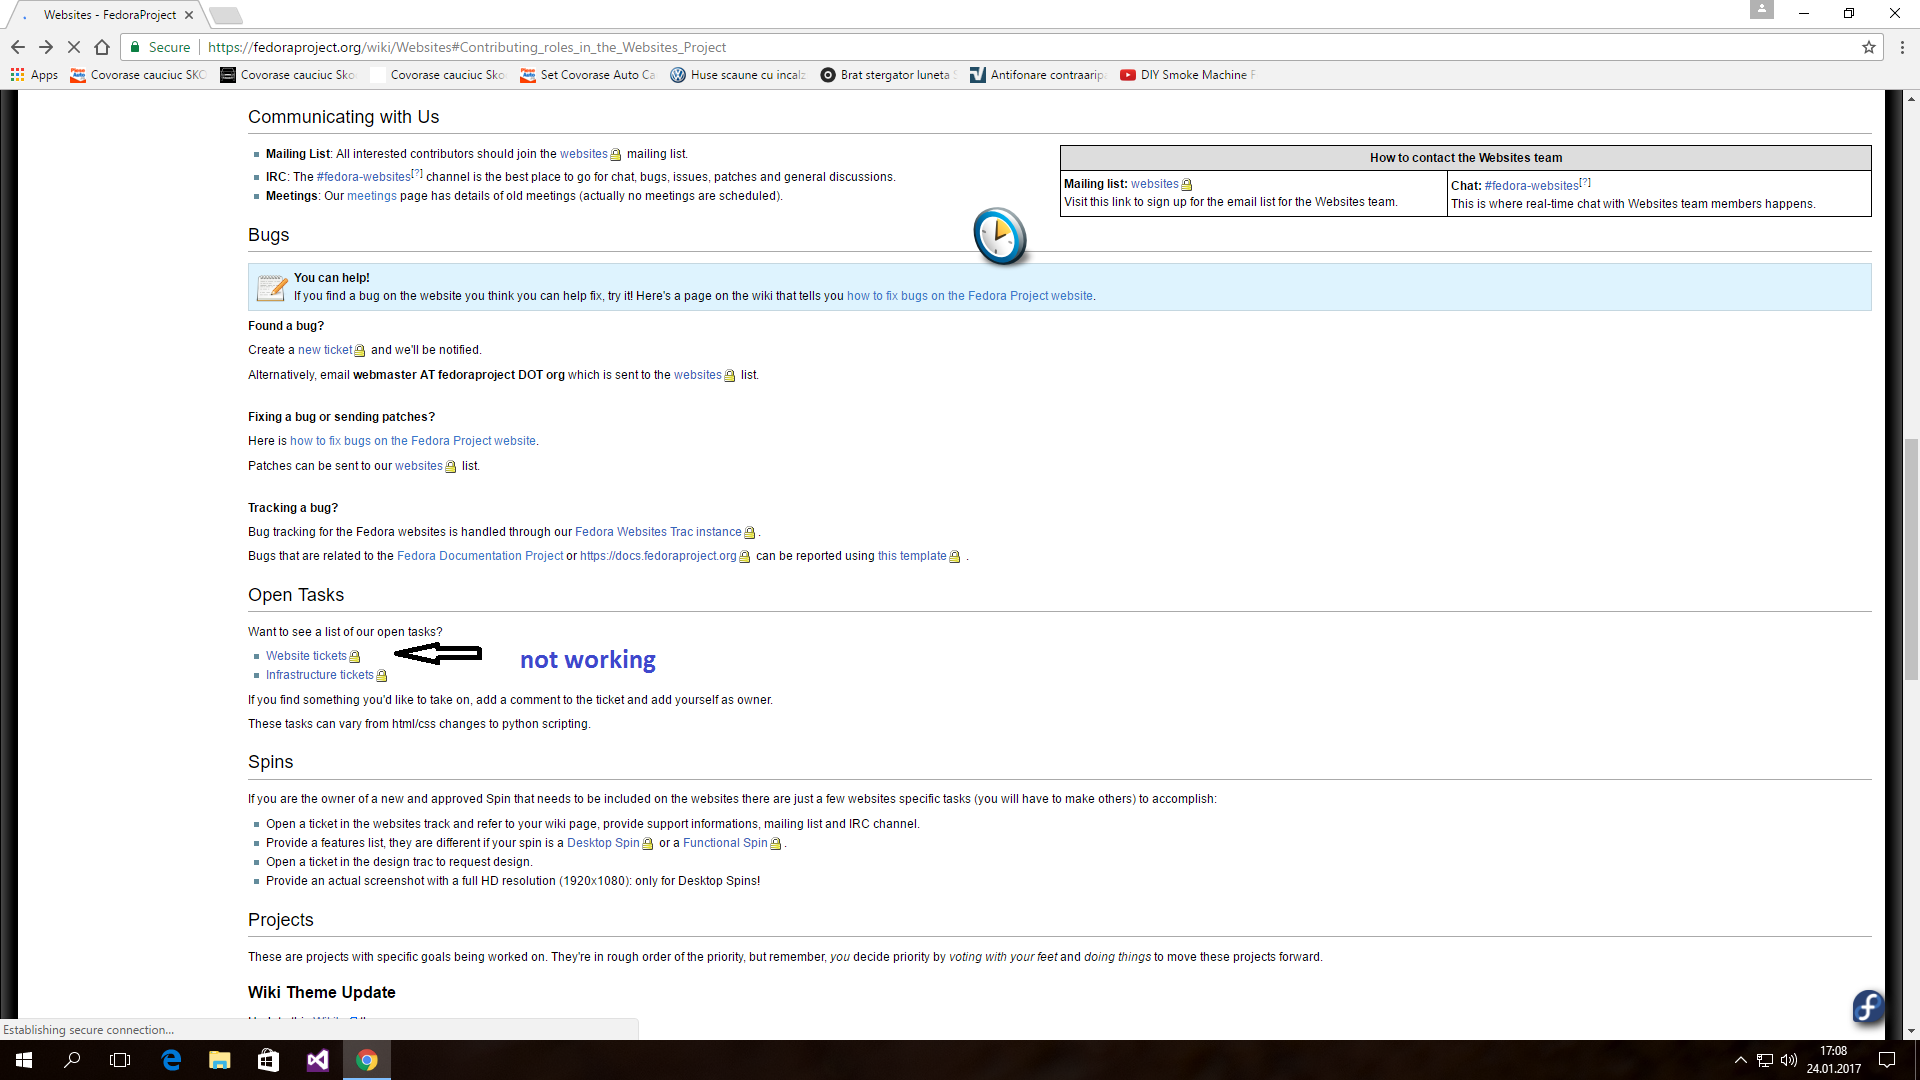
Task: Go to the Home page icon
Action: [102, 47]
